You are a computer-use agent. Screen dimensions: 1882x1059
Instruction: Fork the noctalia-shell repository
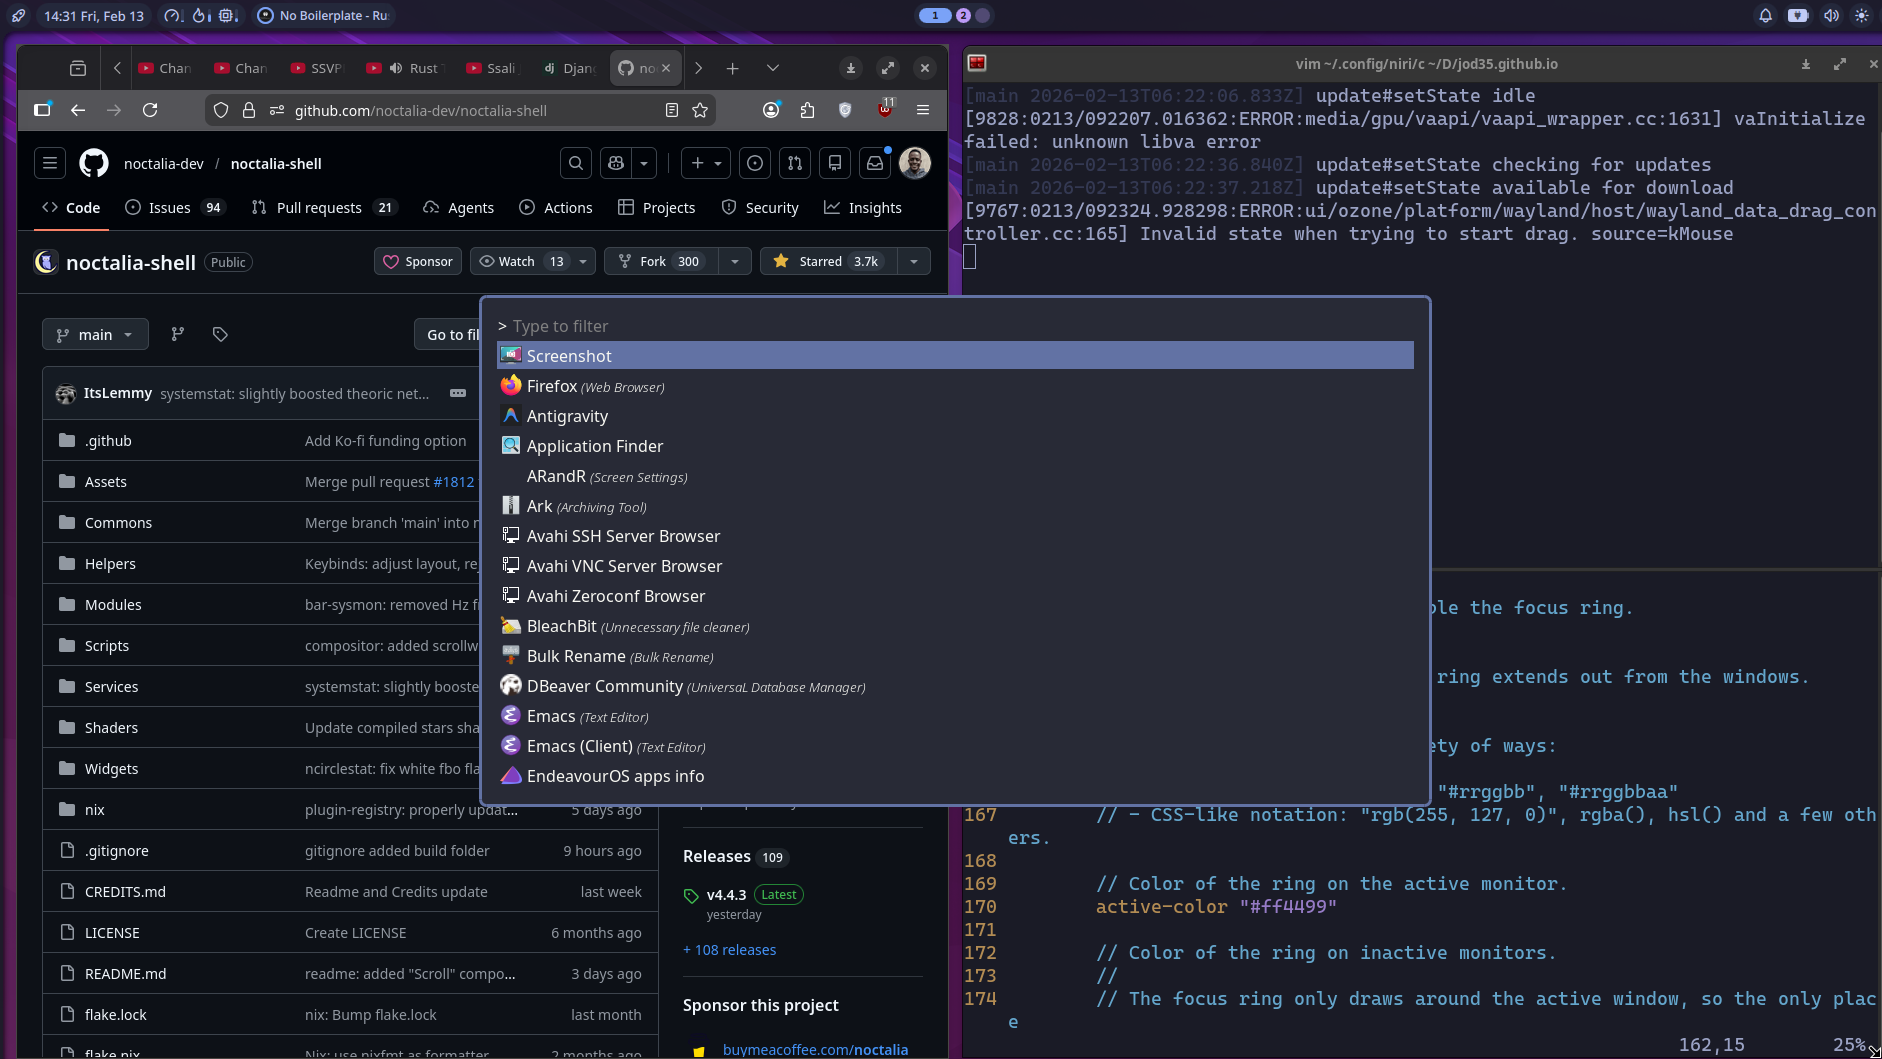point(661,261)
